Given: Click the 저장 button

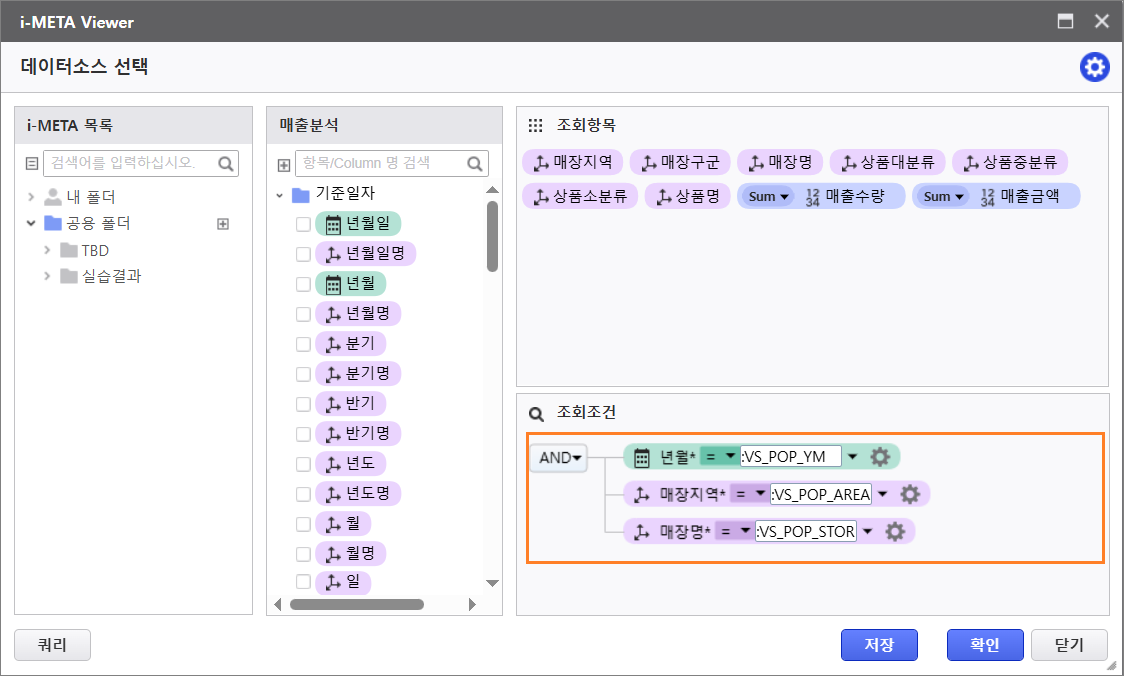Looking at the screenshot, I should [x=879, y=645].
